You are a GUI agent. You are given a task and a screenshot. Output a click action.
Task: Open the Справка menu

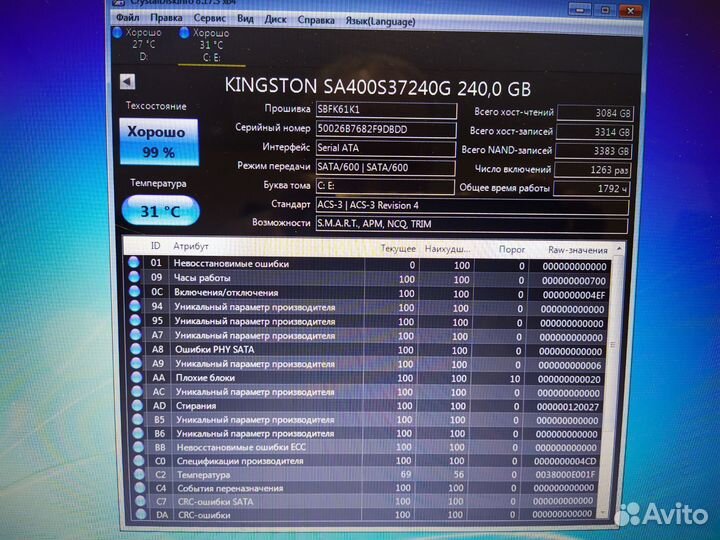316,20
